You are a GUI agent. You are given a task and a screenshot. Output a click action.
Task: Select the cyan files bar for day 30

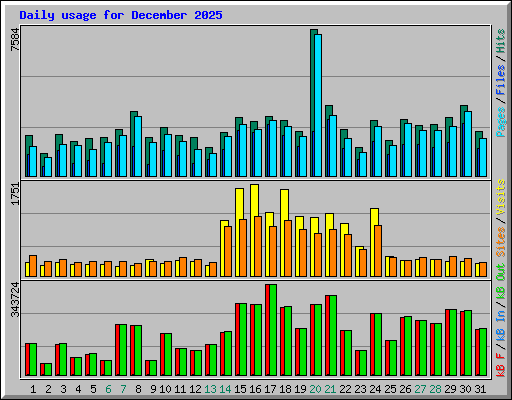(468, 144)
